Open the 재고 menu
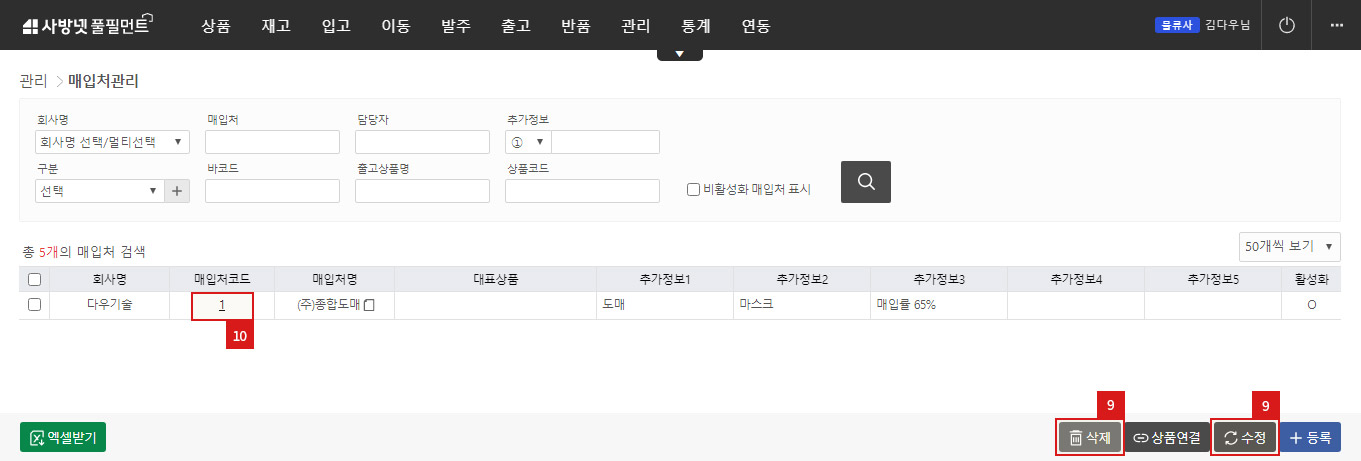The height and width of the screenshot is (461, 1361). (x=275, y=26)
